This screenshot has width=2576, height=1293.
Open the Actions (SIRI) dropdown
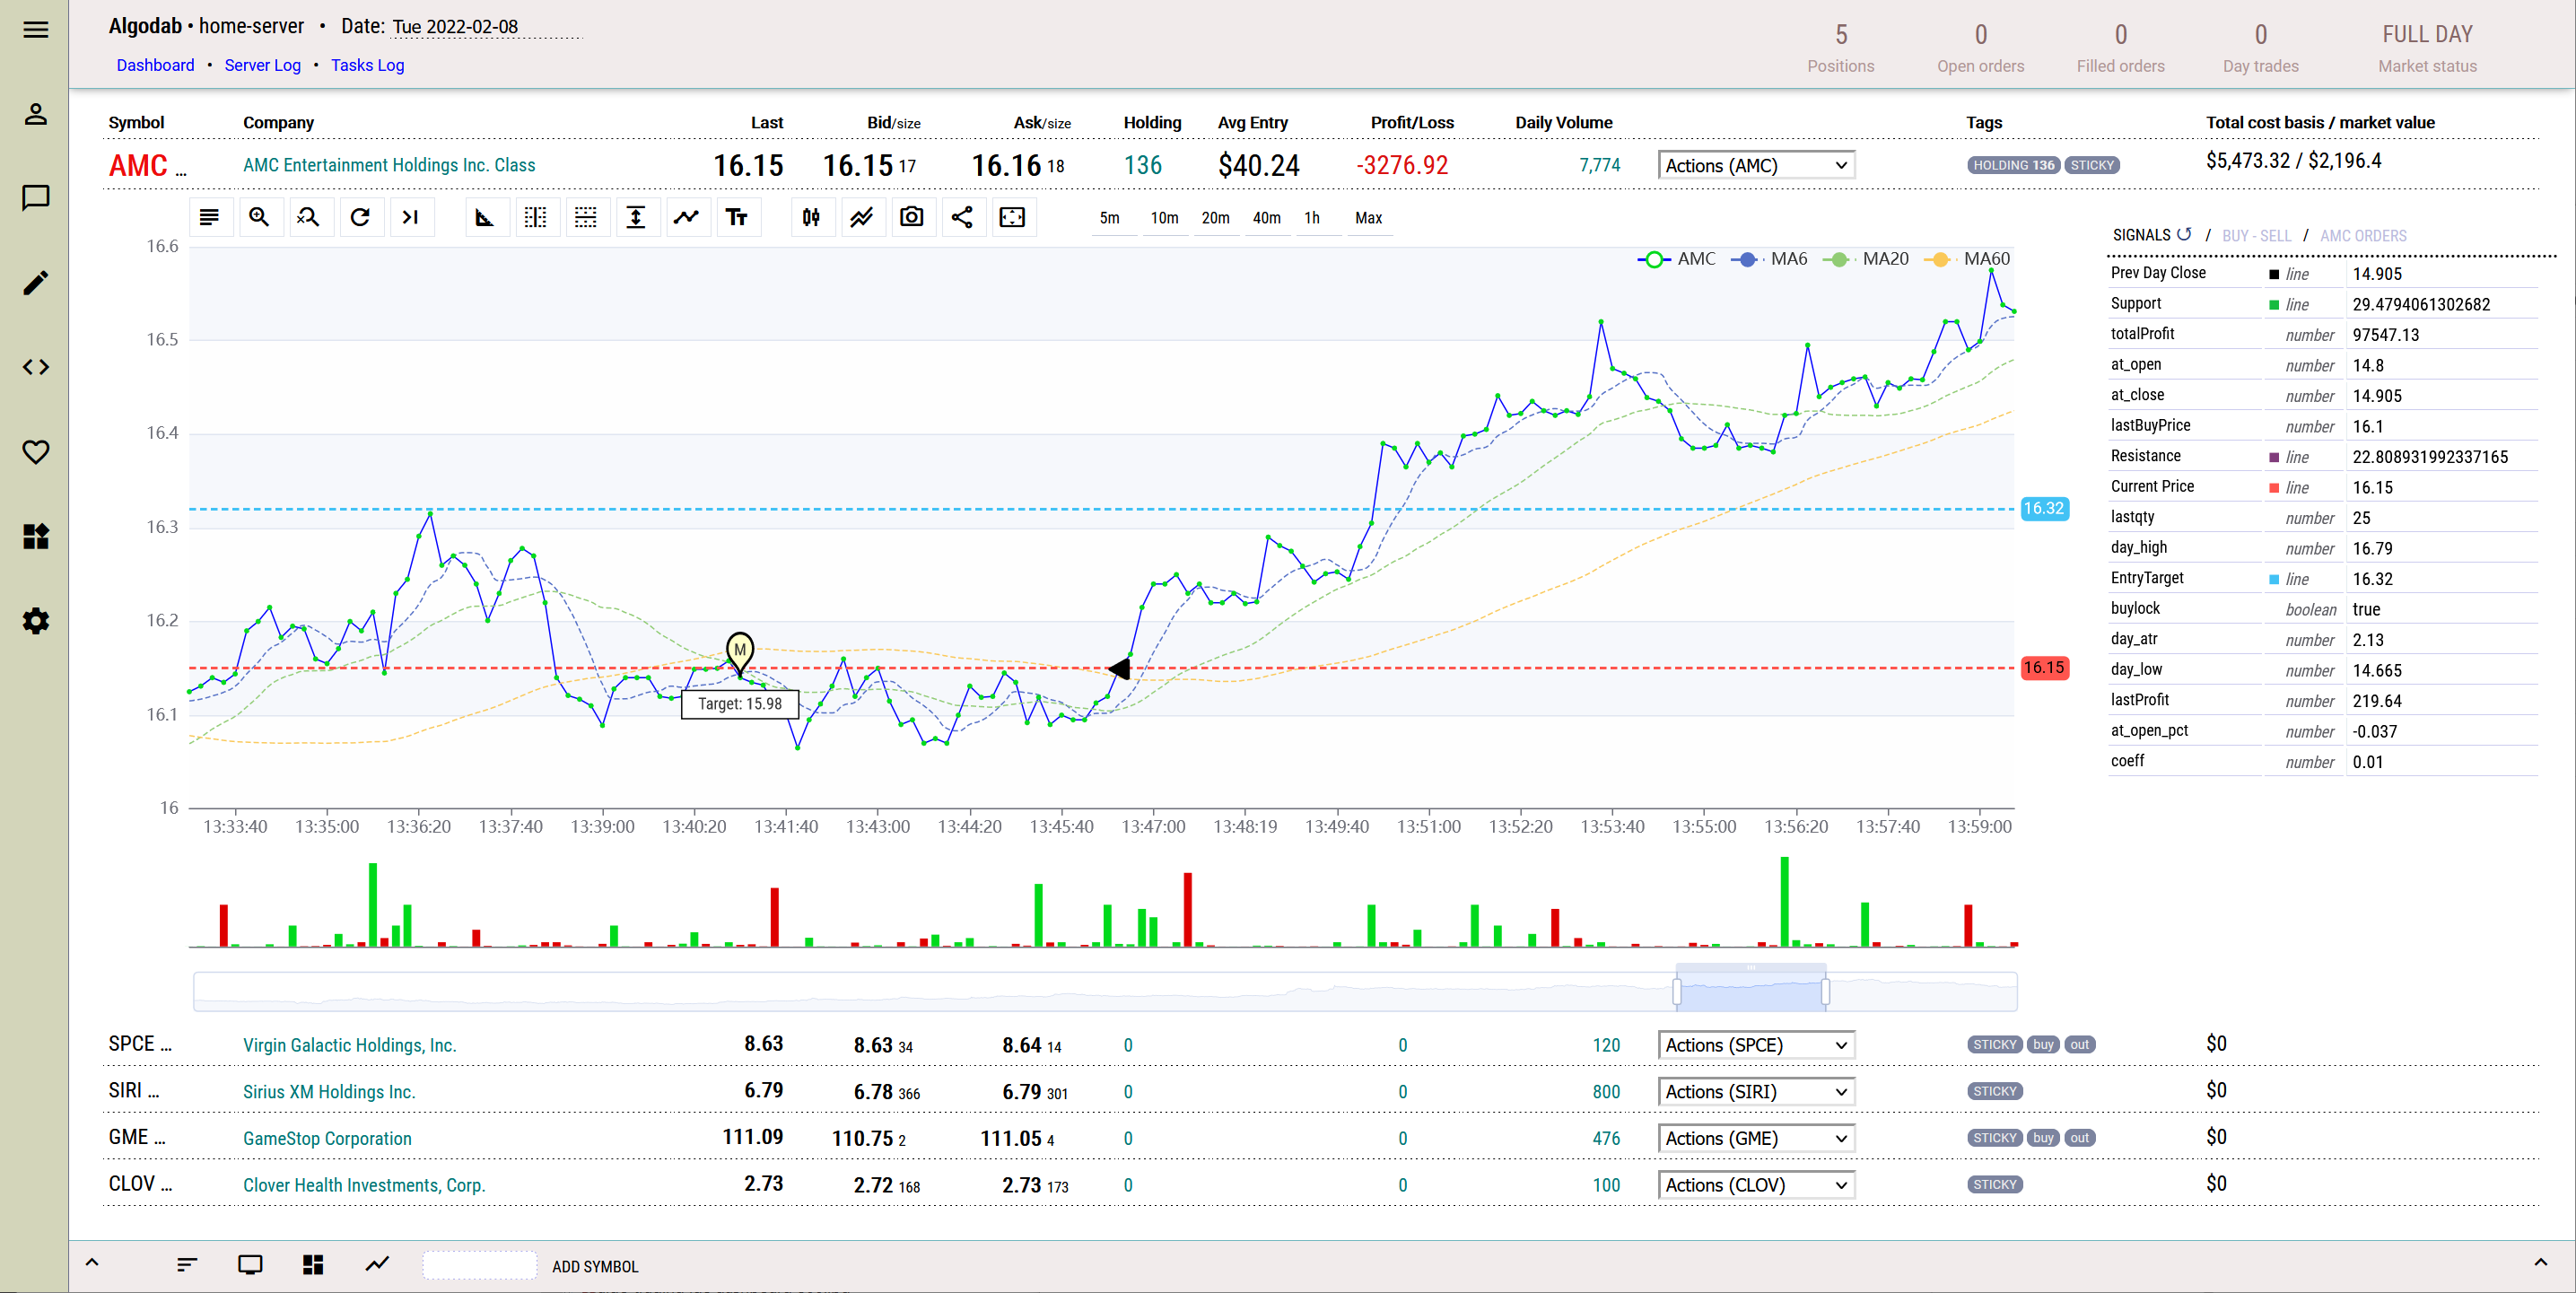pos(1756,1092)
